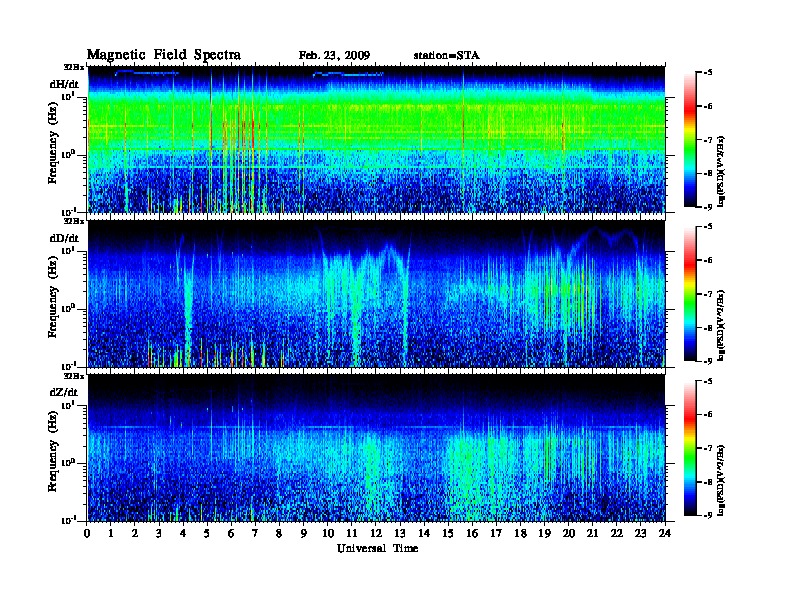
Task: Click hour 24 on the Universal Time axis
Action: [x=665, y=533]
